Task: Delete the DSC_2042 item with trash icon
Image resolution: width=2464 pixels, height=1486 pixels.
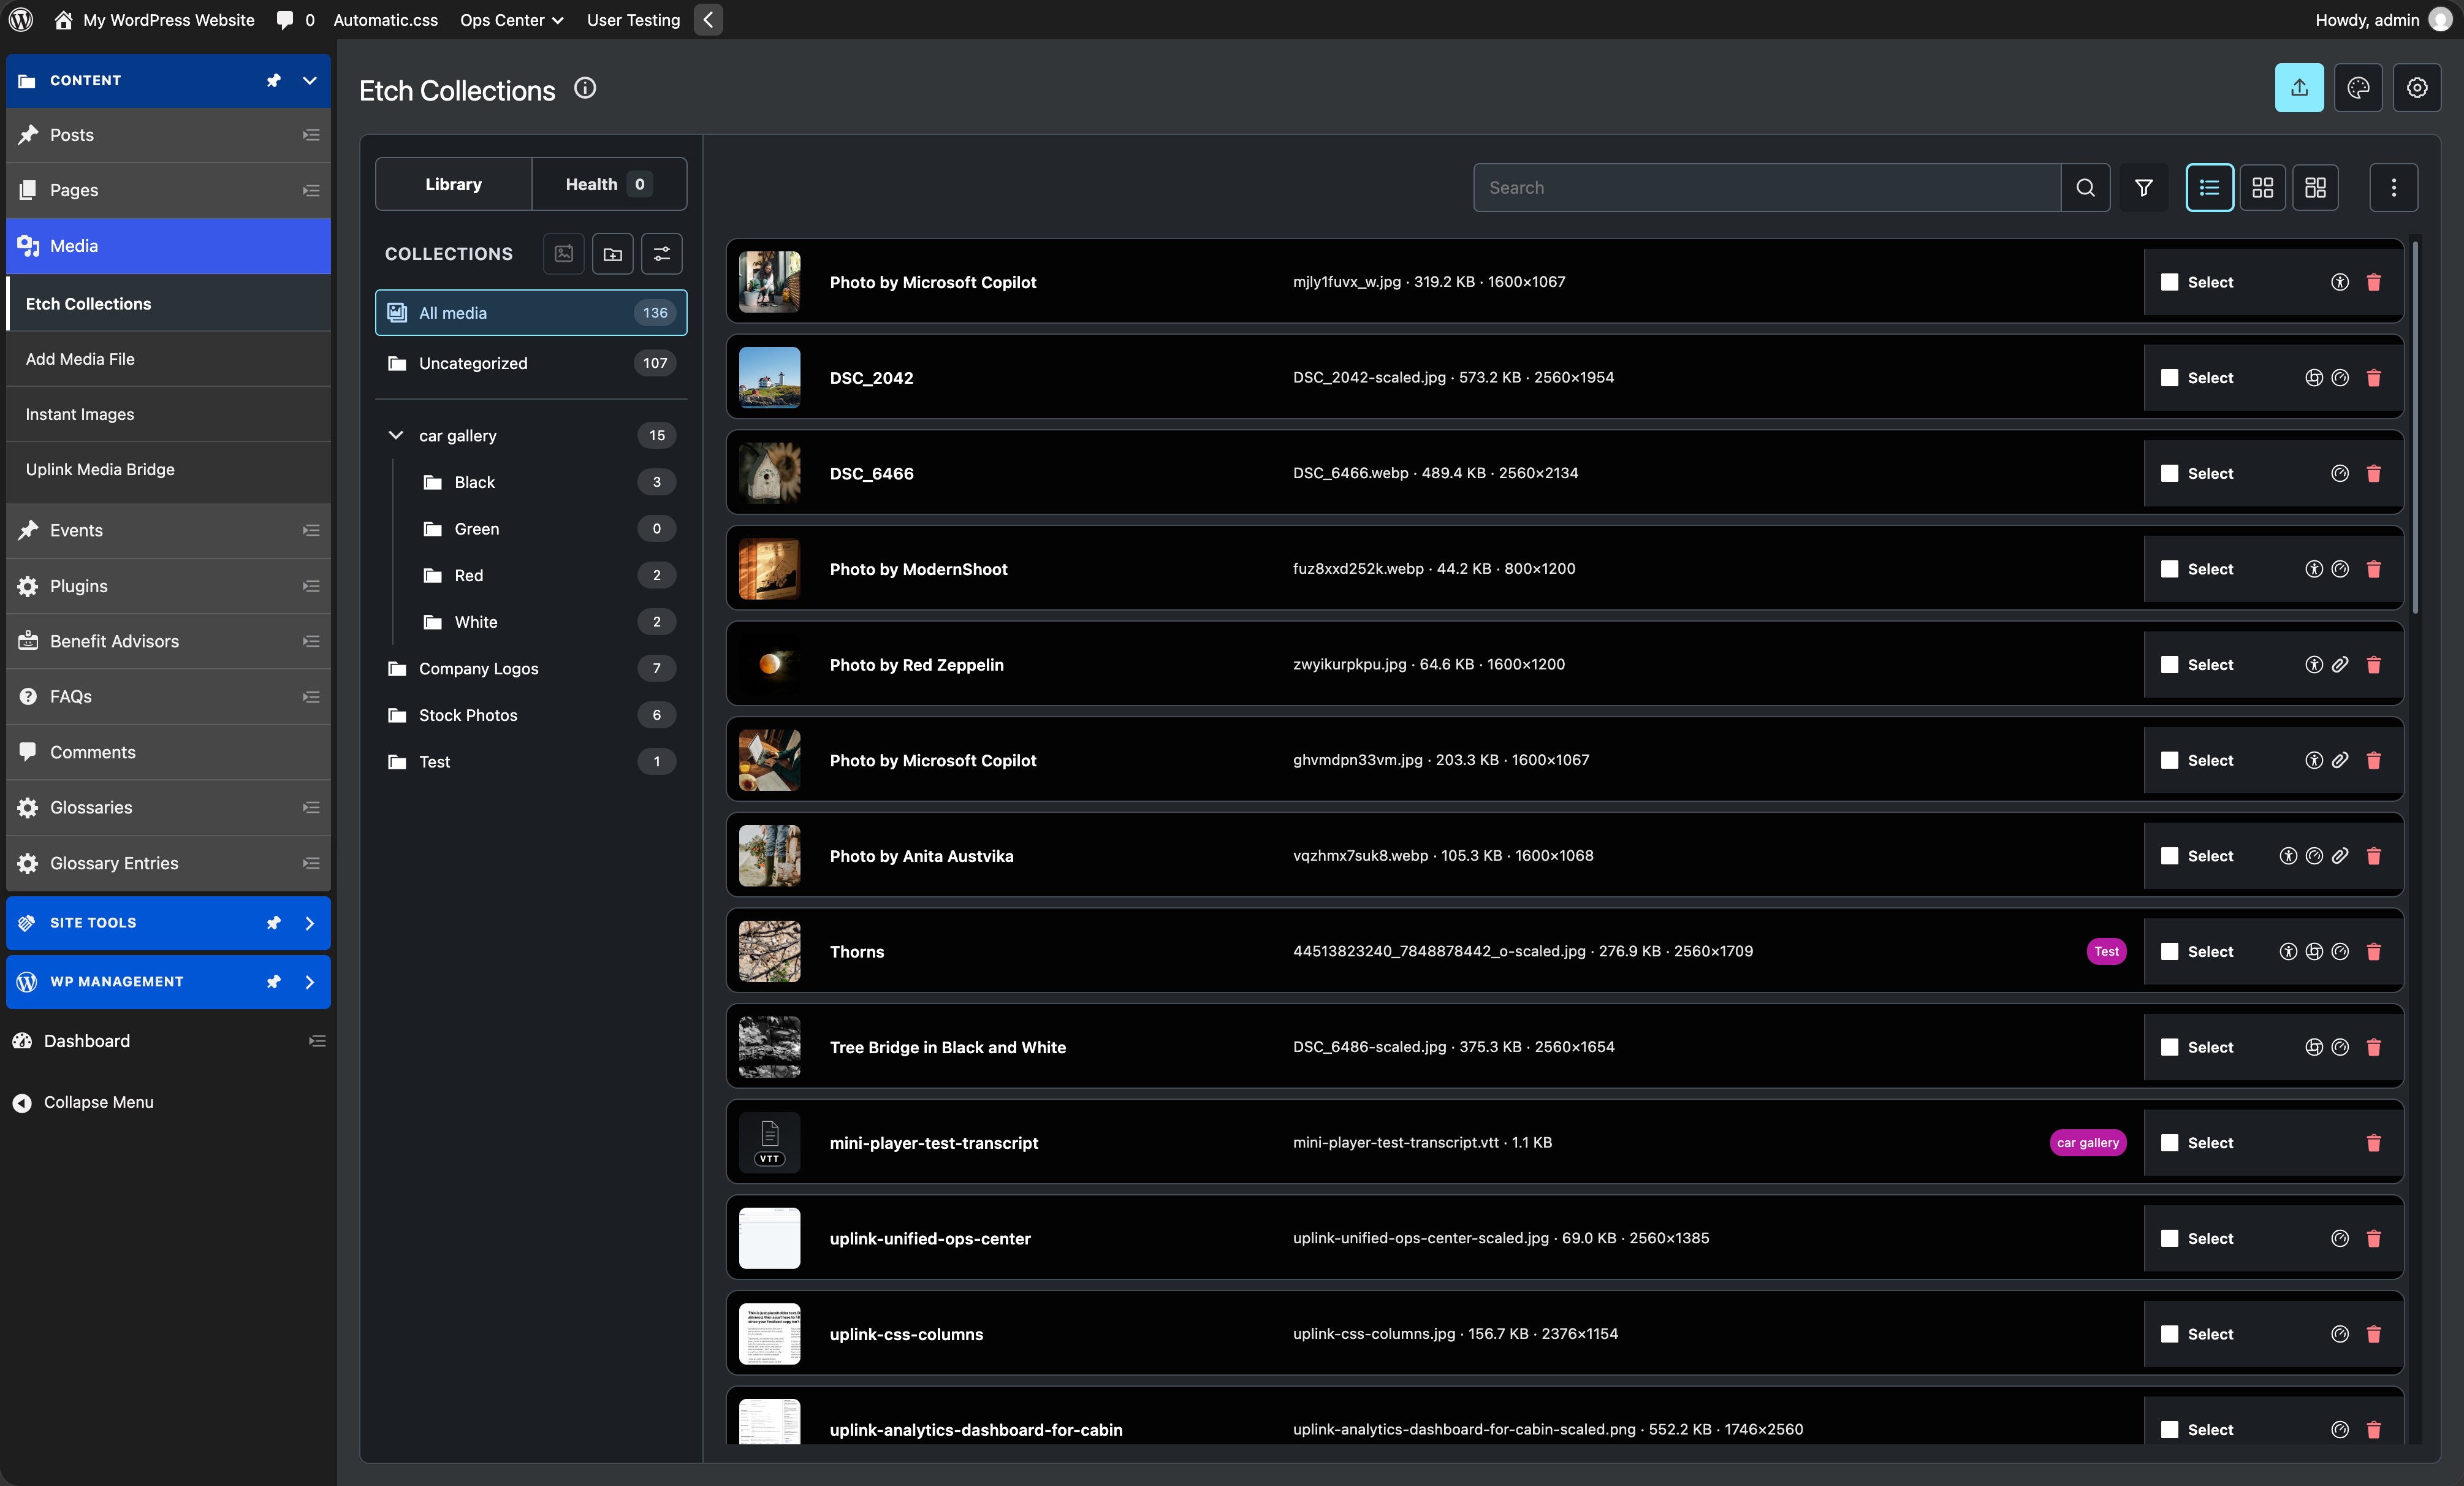Action: [x=2374, y=378]
